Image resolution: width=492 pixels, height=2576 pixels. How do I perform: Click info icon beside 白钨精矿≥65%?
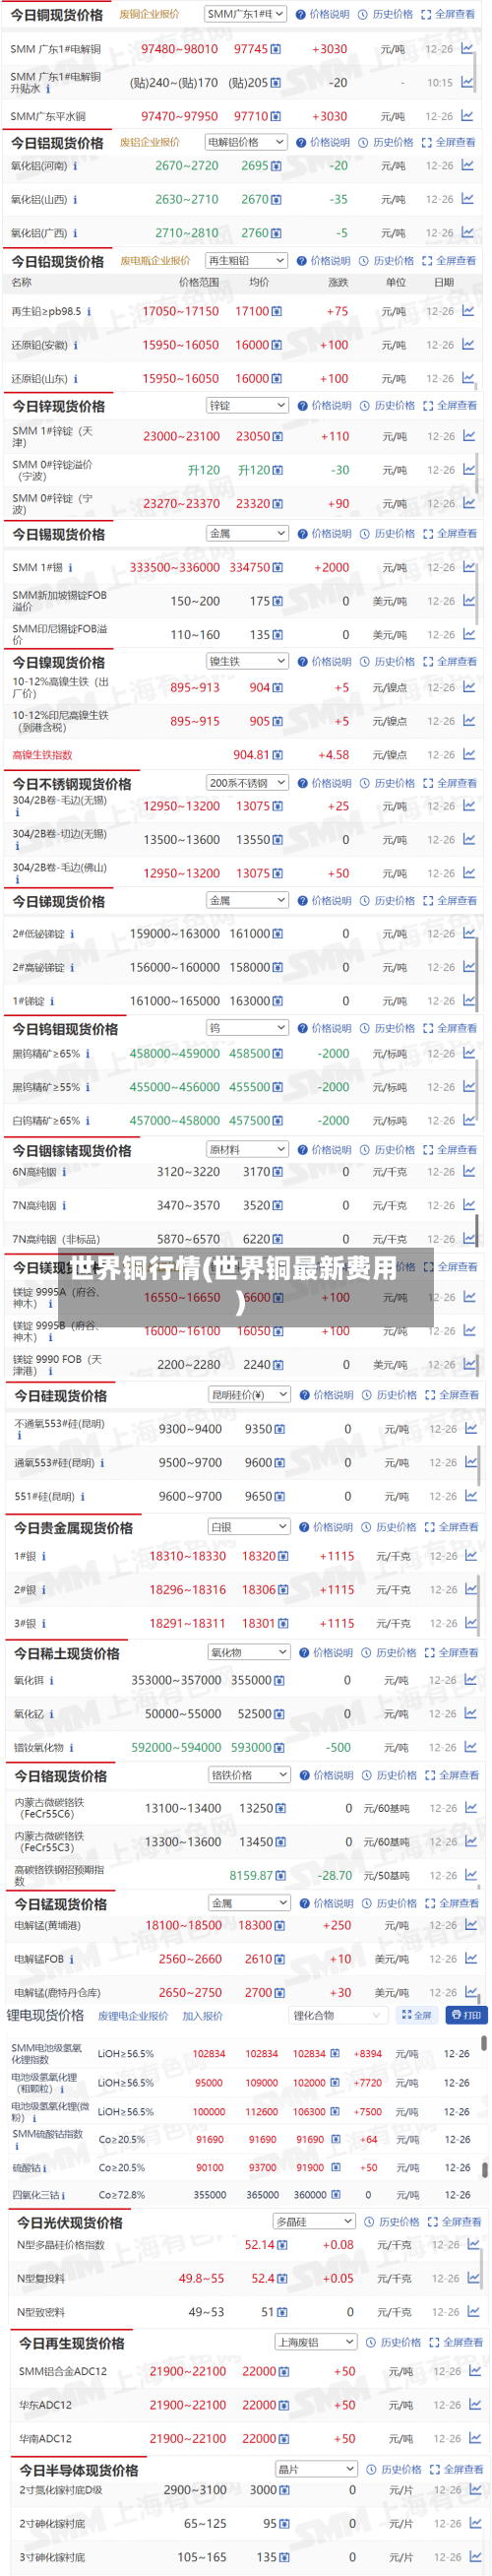pyautogui.click(x=88, y=1121)
